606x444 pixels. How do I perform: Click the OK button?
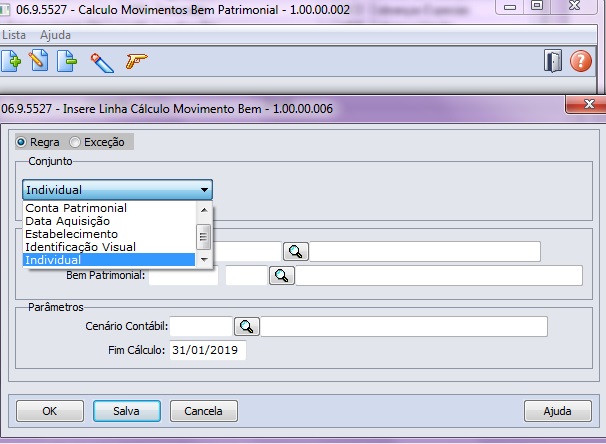point(50,411)
